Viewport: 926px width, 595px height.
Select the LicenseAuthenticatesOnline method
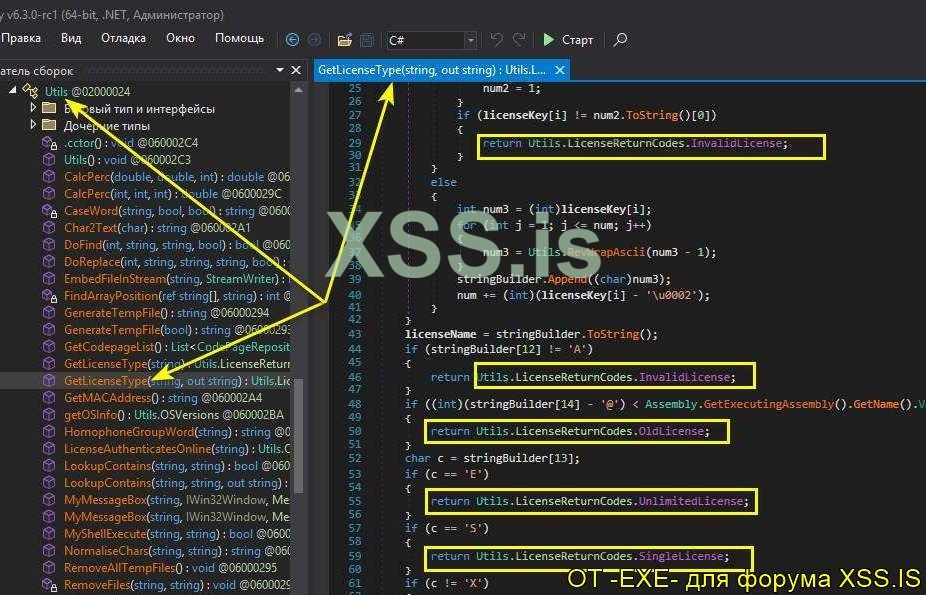(x=177, y=449)
